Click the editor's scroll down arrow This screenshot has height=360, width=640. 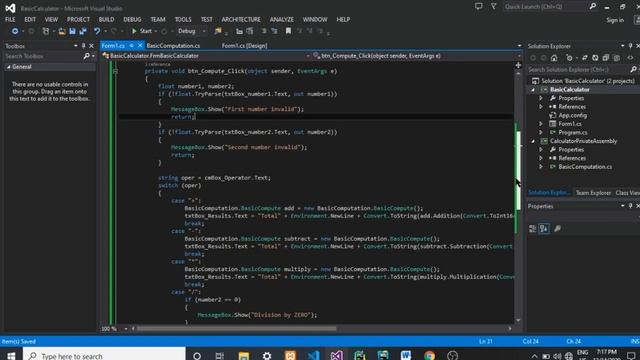[x=518, y=320]
